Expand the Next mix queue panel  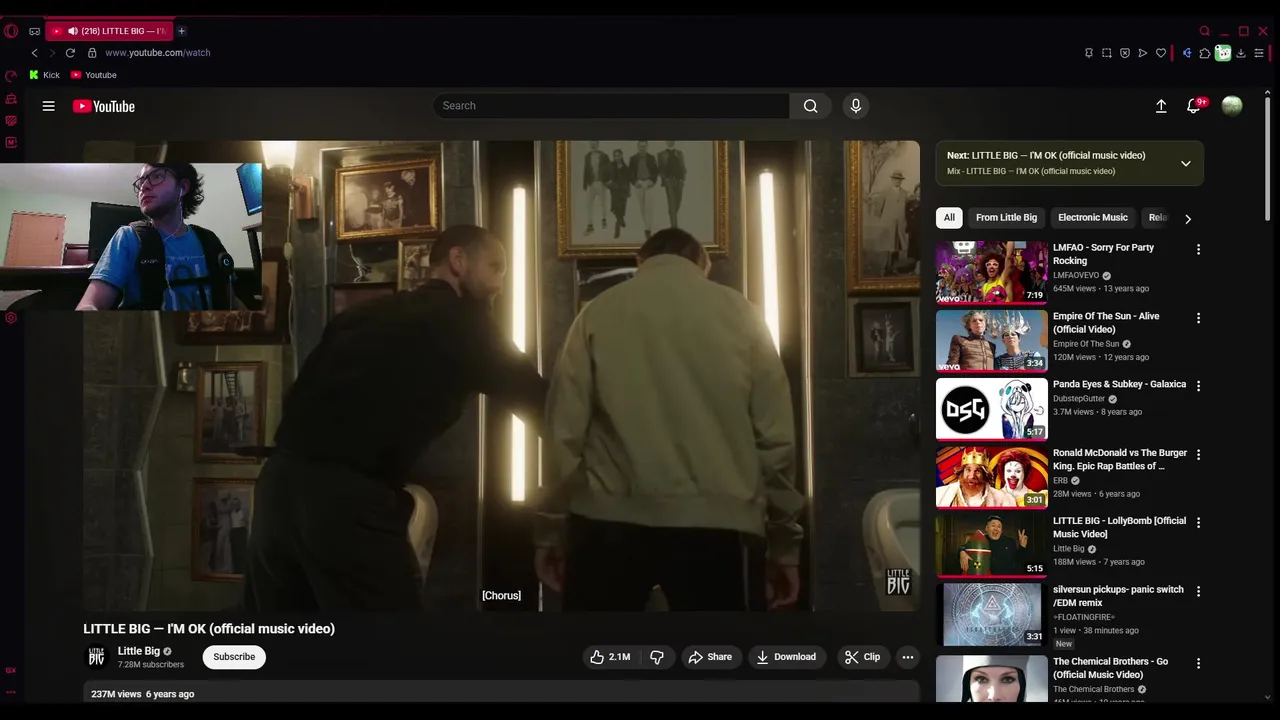pyautogui.click(x=1186, y=163)
